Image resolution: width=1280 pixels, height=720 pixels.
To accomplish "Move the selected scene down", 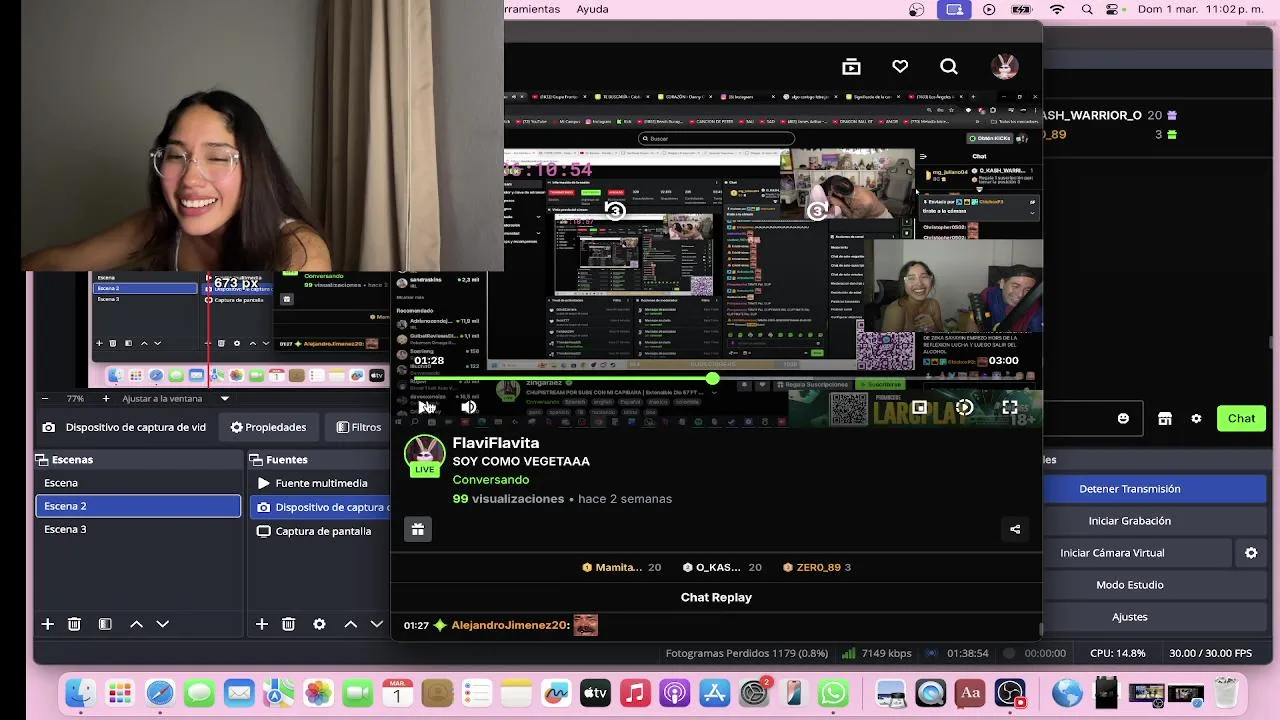I will coord(163,624).
